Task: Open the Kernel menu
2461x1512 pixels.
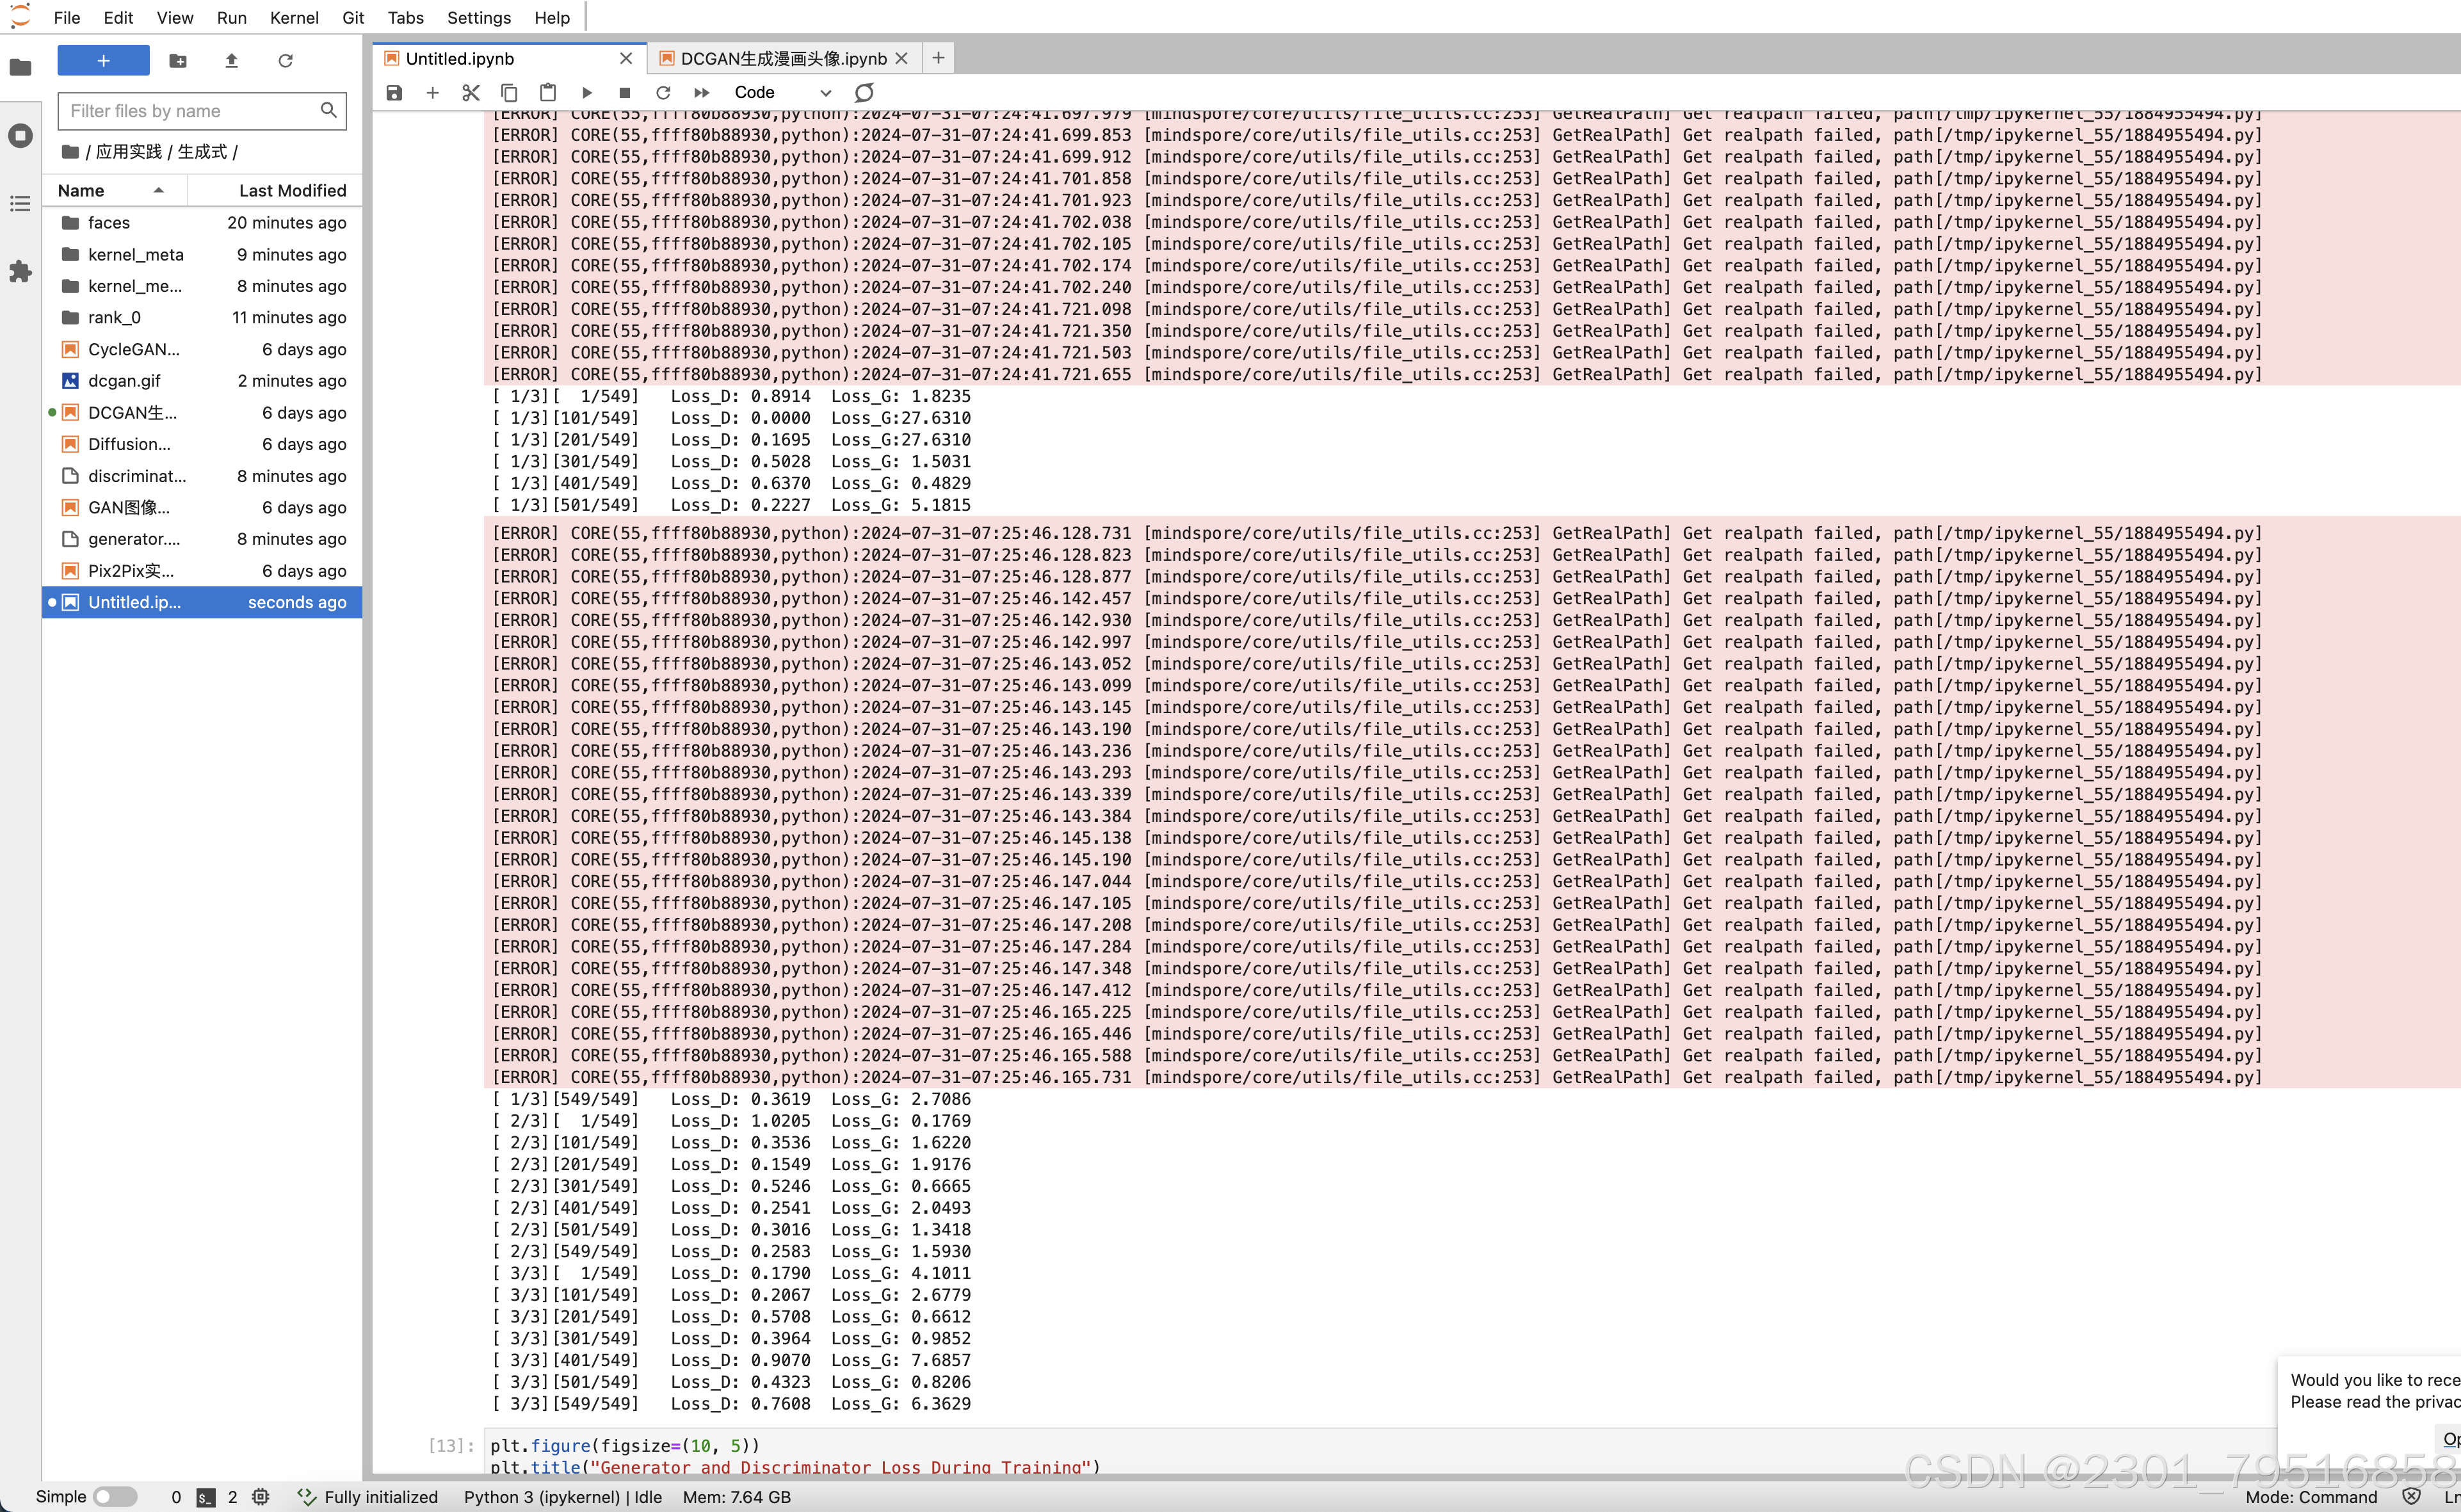Action: pyautogui.click(x=294, y=17)
